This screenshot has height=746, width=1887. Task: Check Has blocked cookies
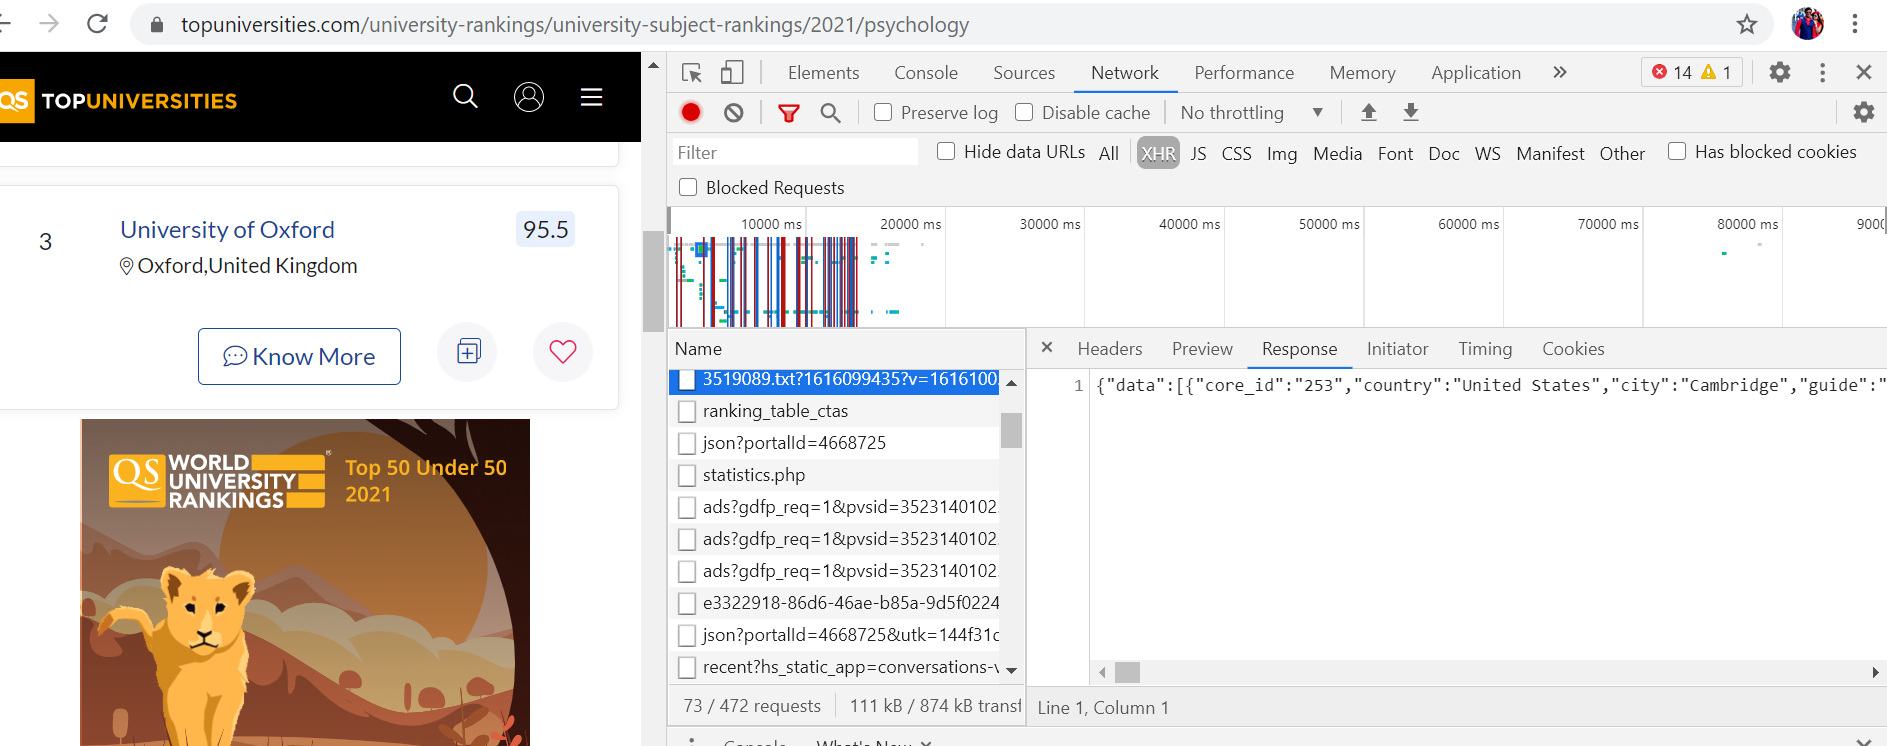point(1677,152)
